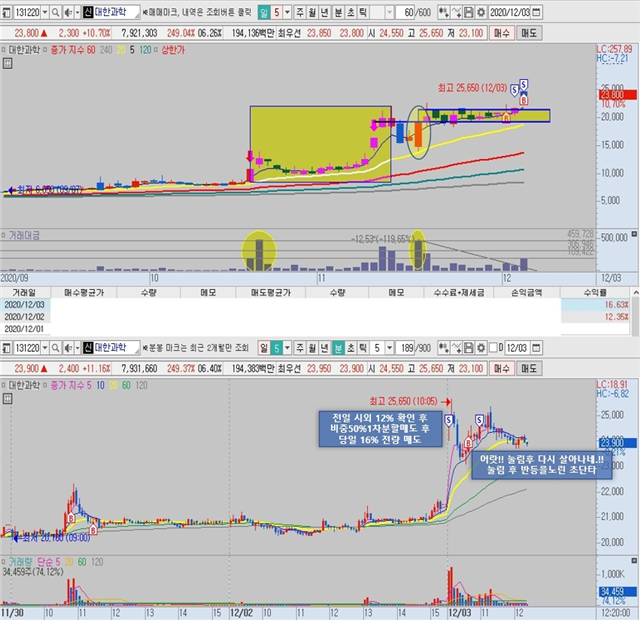Click search magnifier in top chart toolbar
This screenshot has width=640, height=620.
pyautogui.click(x=56, y=13)
